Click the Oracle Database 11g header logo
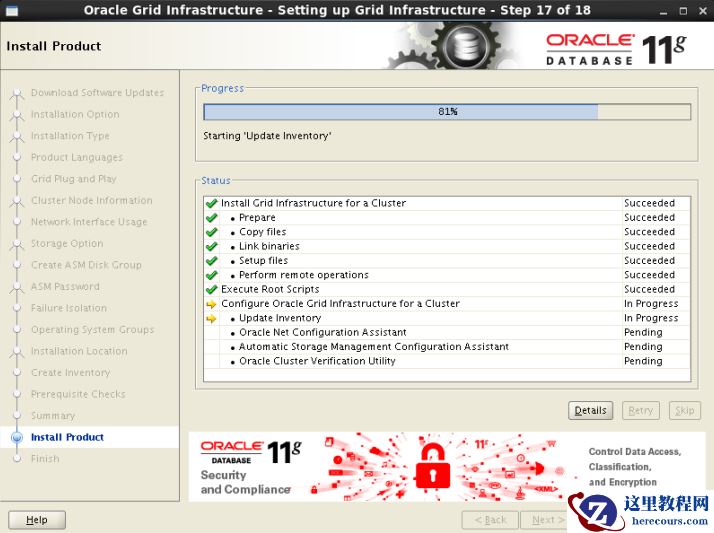714x533 pixels. click(x=616, y=49)
